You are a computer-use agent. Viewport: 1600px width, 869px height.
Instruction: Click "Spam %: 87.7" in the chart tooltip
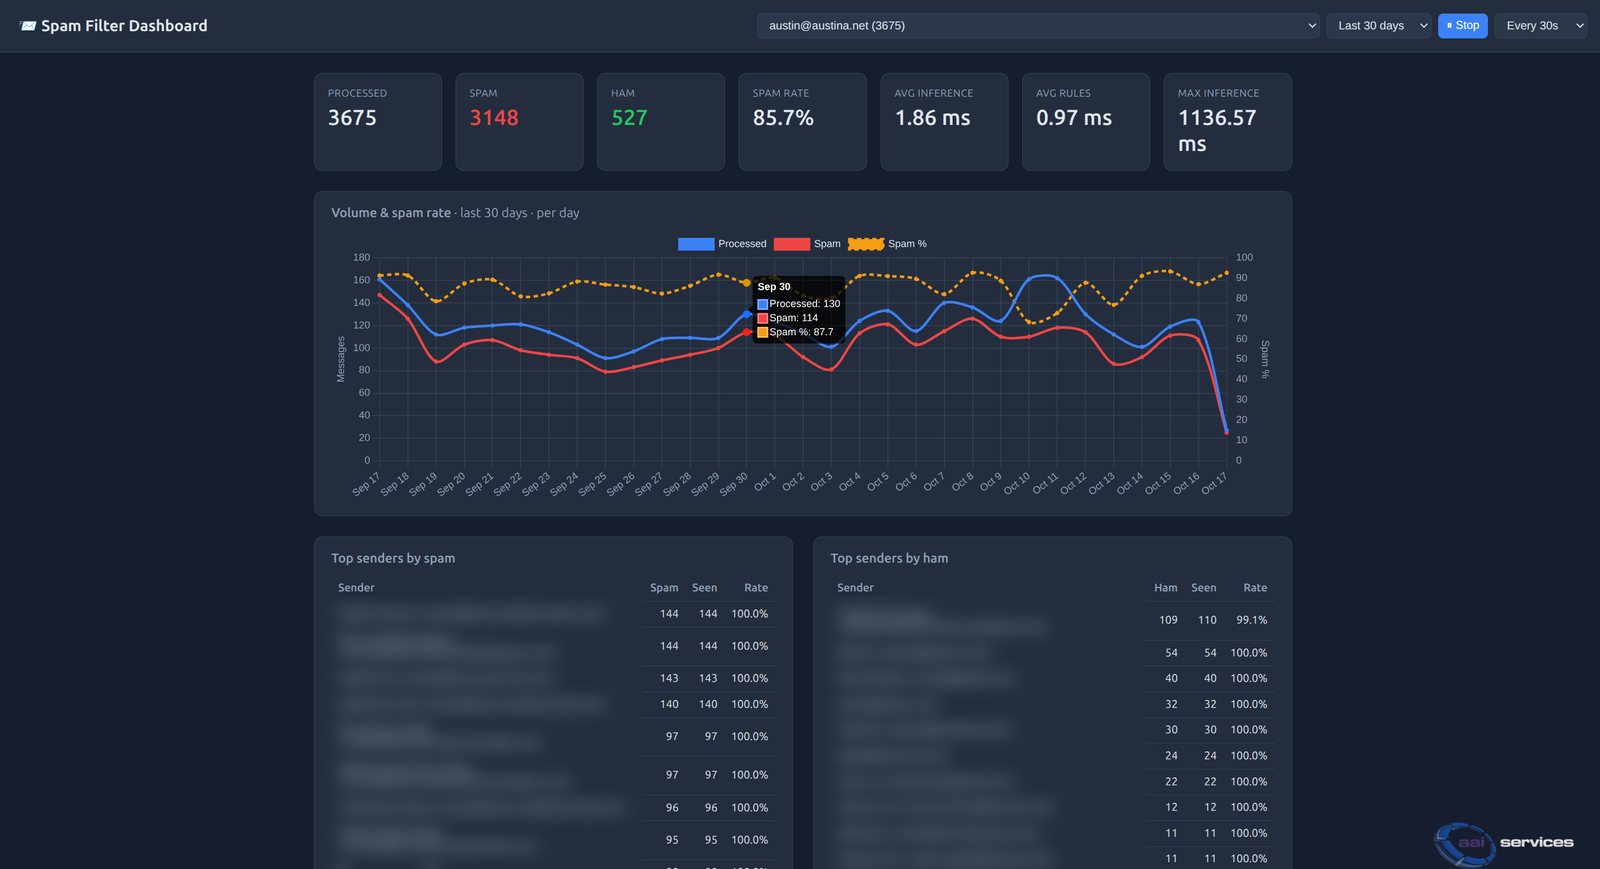pyautogui.click(x=801, y=332)
